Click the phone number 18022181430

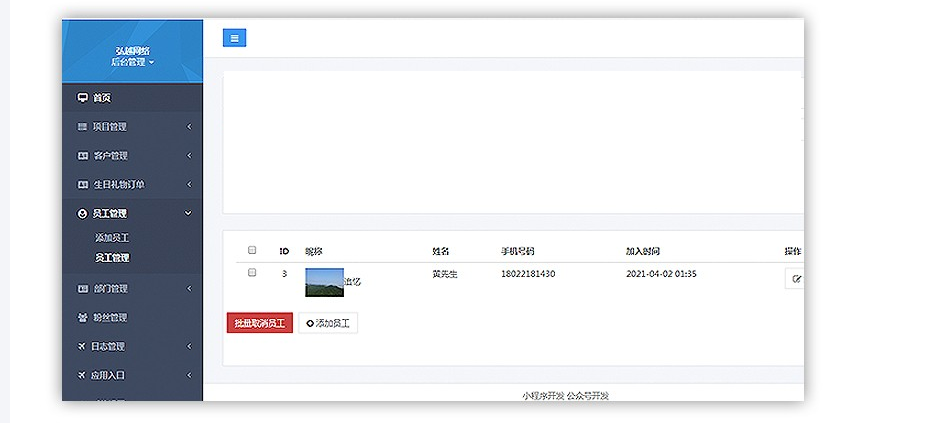[x=528, y=274]
